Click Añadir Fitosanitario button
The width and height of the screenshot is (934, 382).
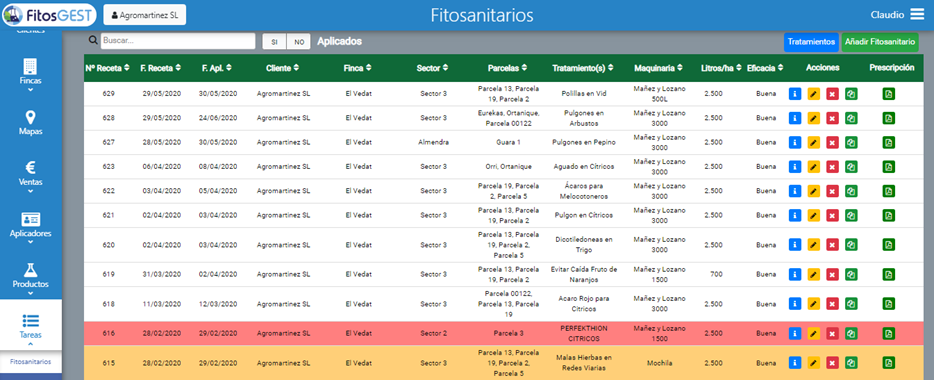click(x=880, y=42)
